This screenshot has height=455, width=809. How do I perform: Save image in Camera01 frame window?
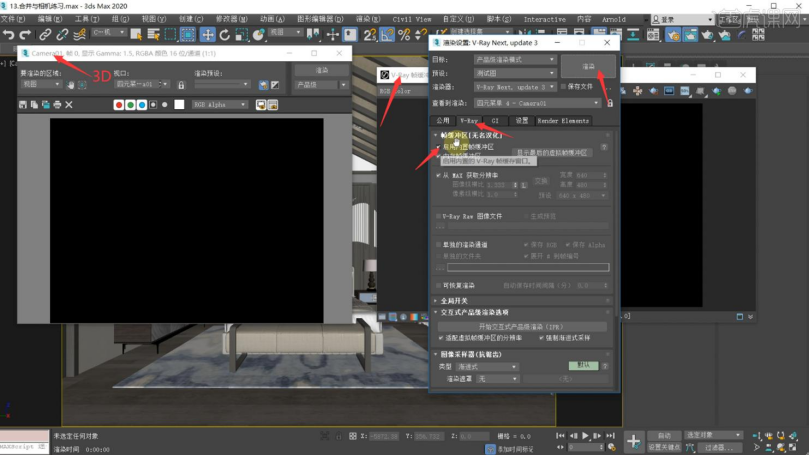[23, 105]
